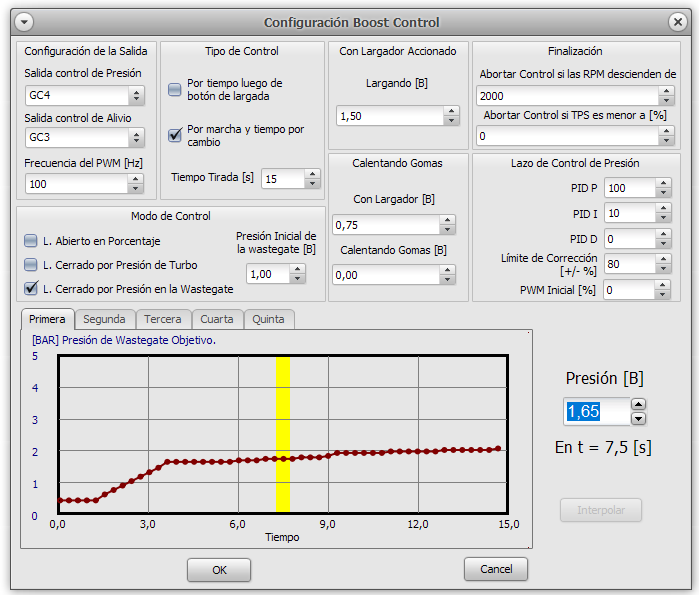Decrease Con Largador [B] value

(x=447, y=230)
